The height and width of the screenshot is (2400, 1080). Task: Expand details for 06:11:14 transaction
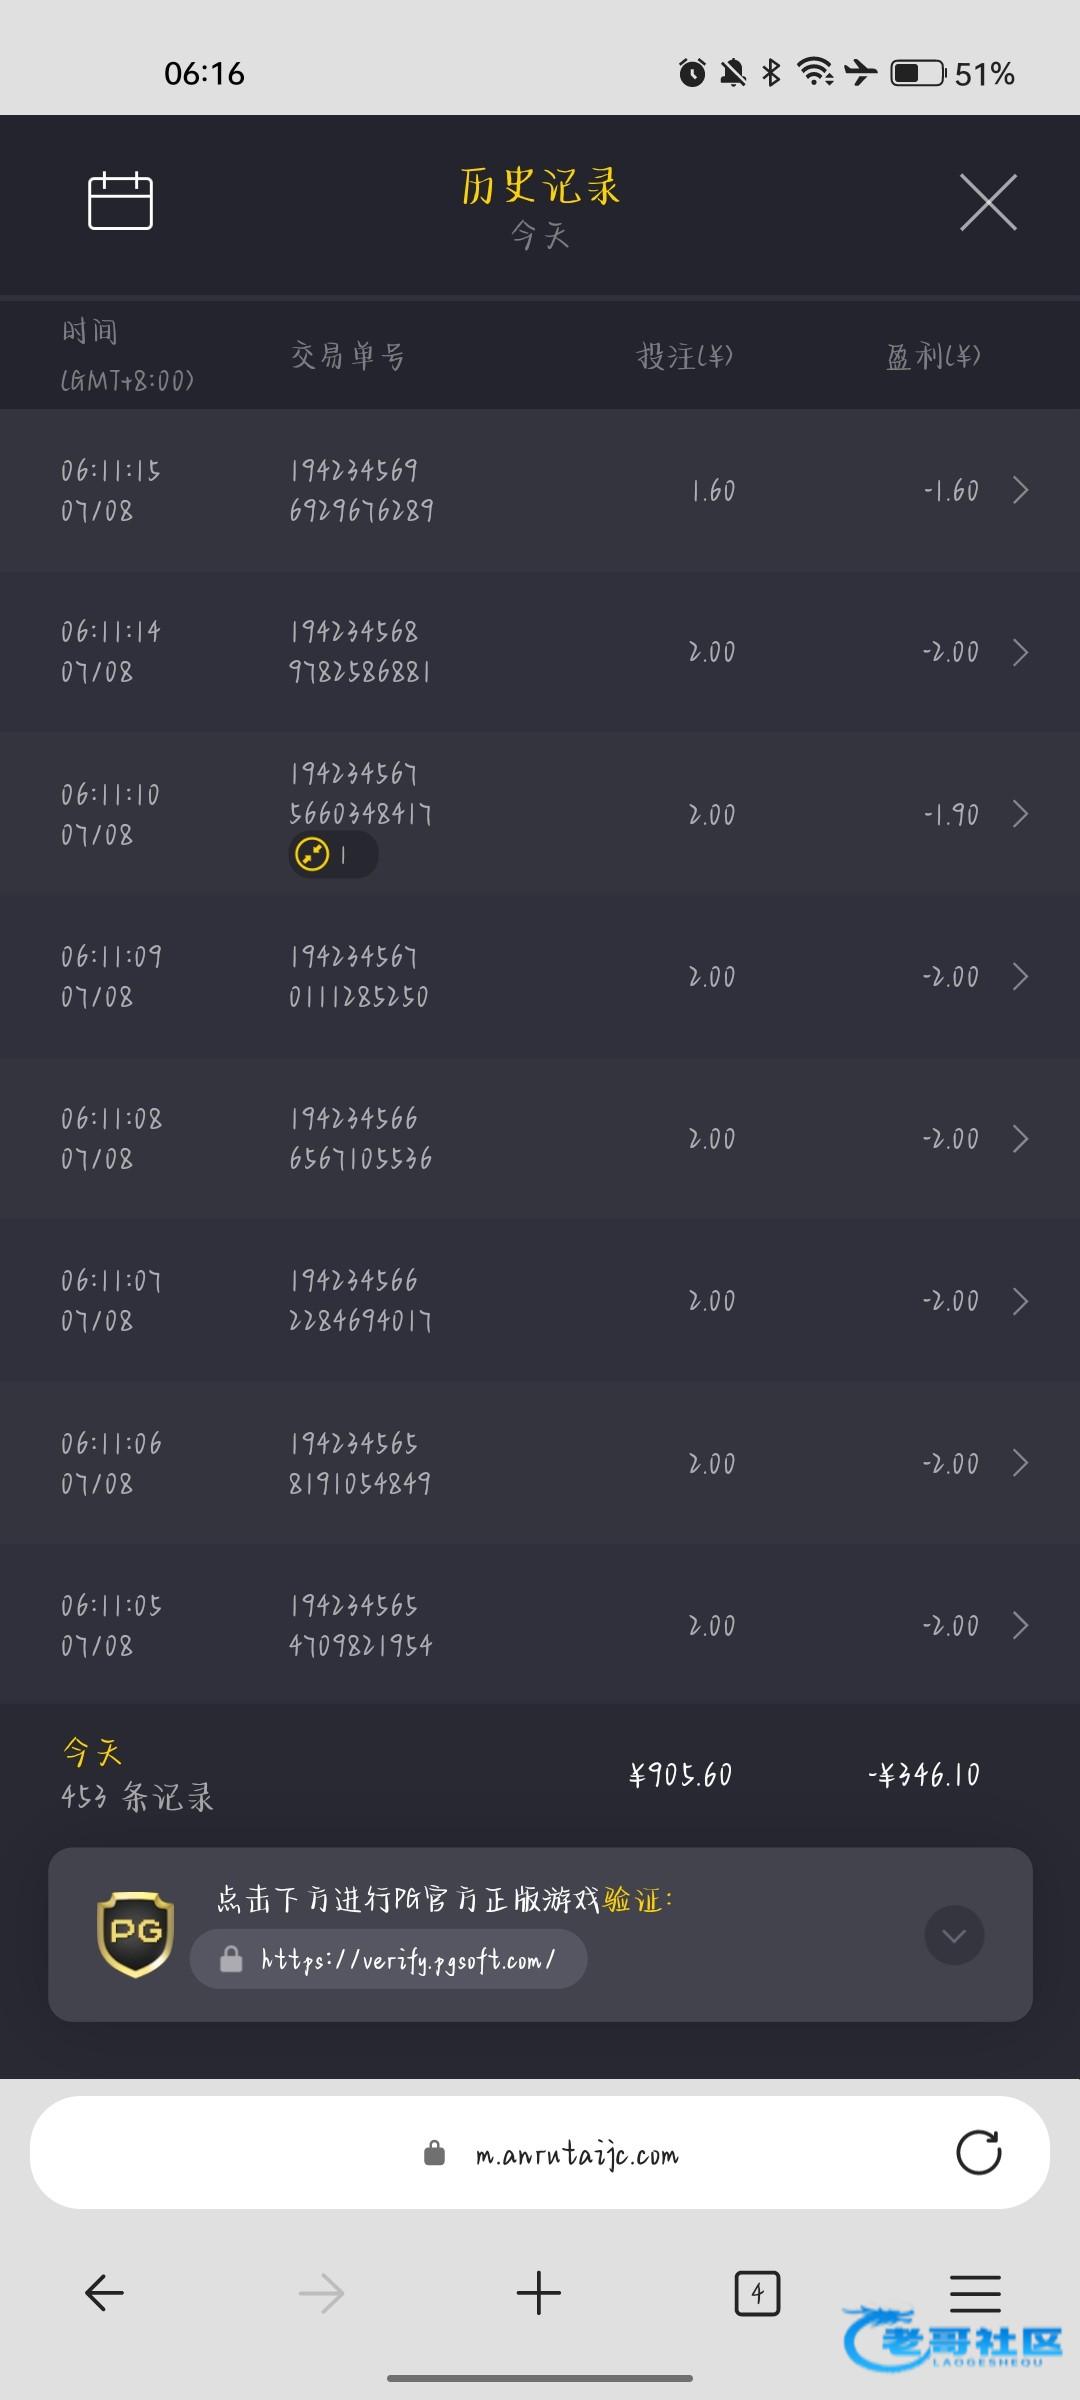[1020, 652]
